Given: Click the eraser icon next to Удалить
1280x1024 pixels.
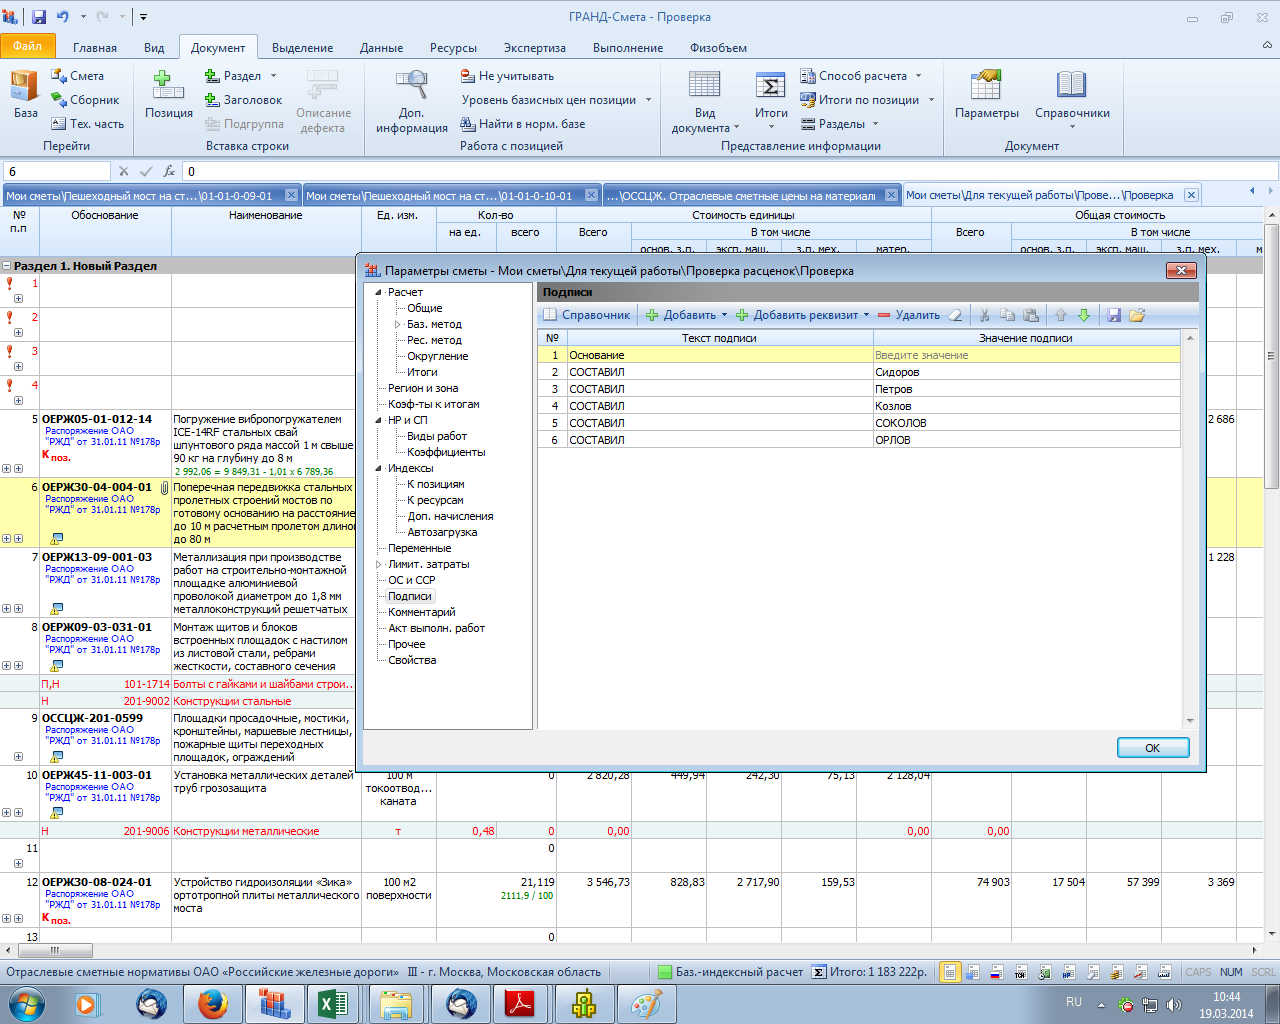Looking at the screenshot, I should tap(955, 315).
